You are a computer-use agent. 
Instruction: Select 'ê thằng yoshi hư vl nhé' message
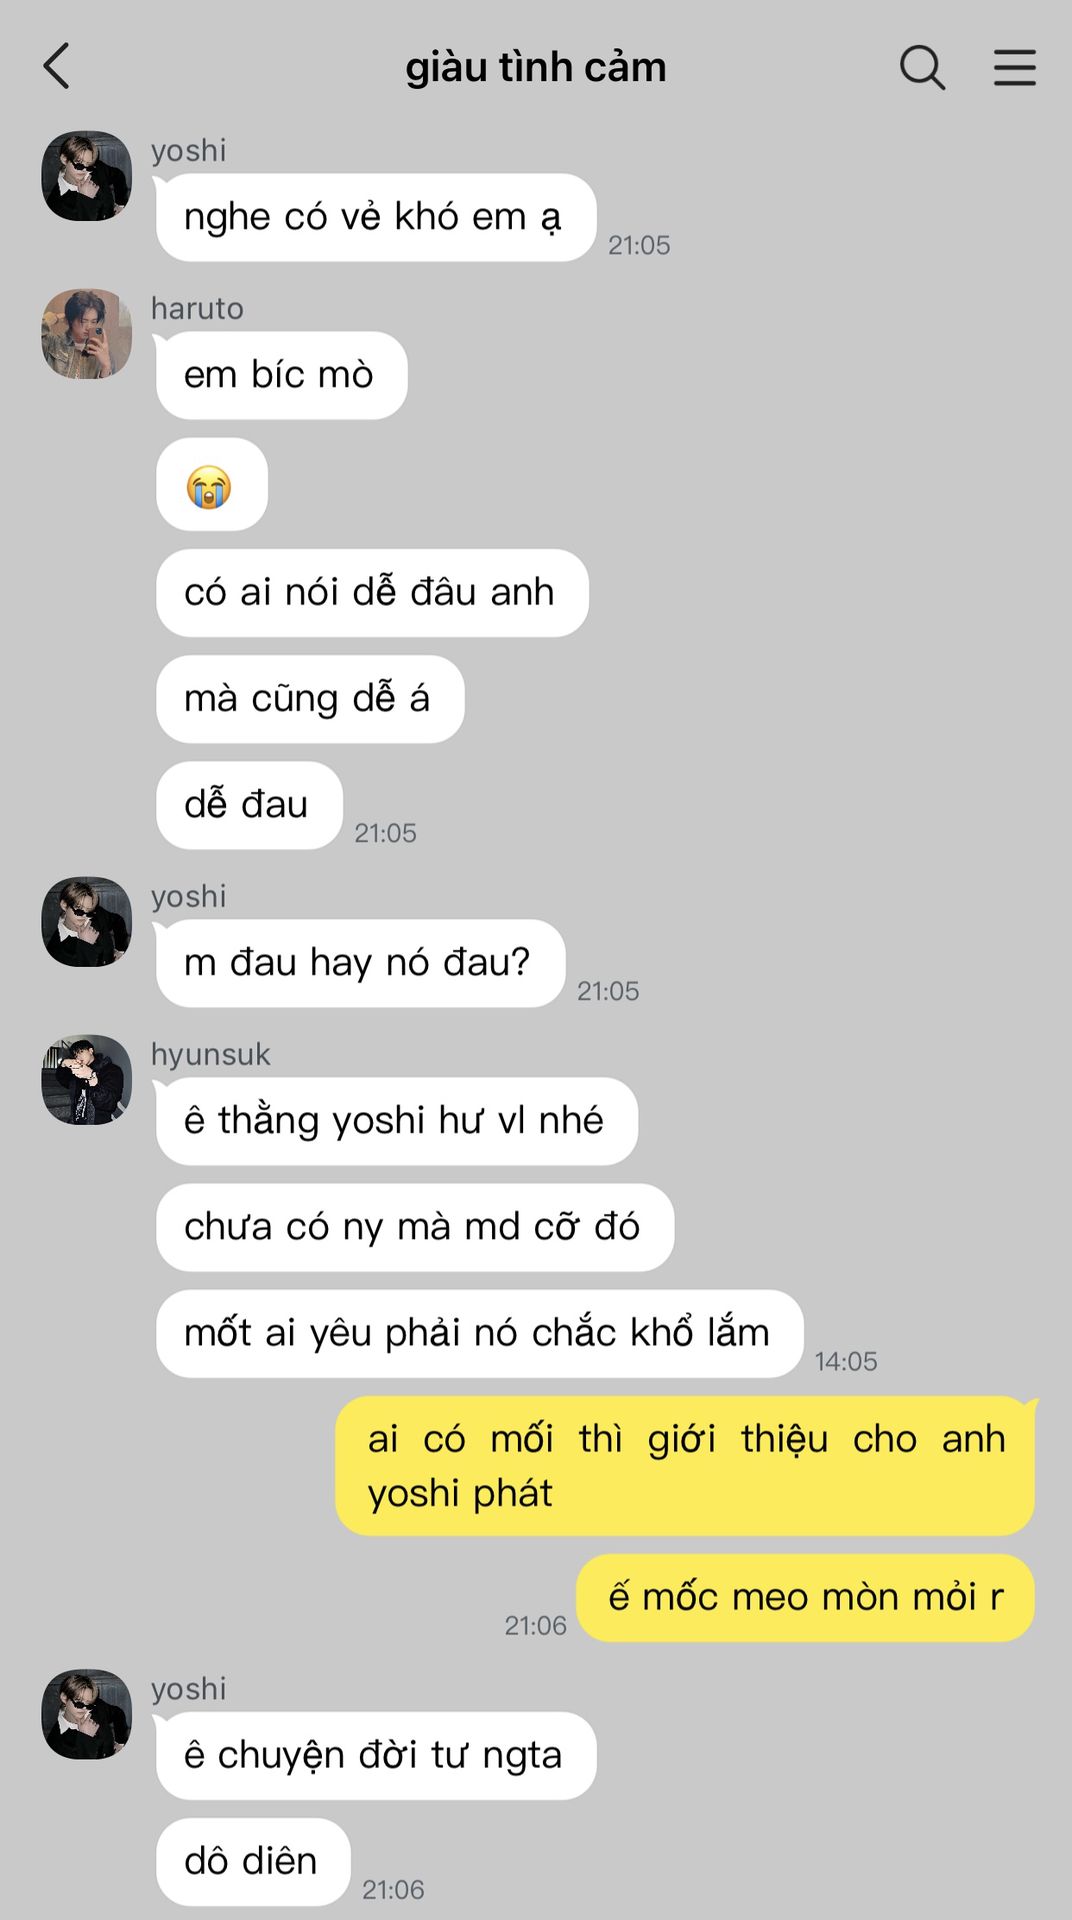tap(397, 1121)
